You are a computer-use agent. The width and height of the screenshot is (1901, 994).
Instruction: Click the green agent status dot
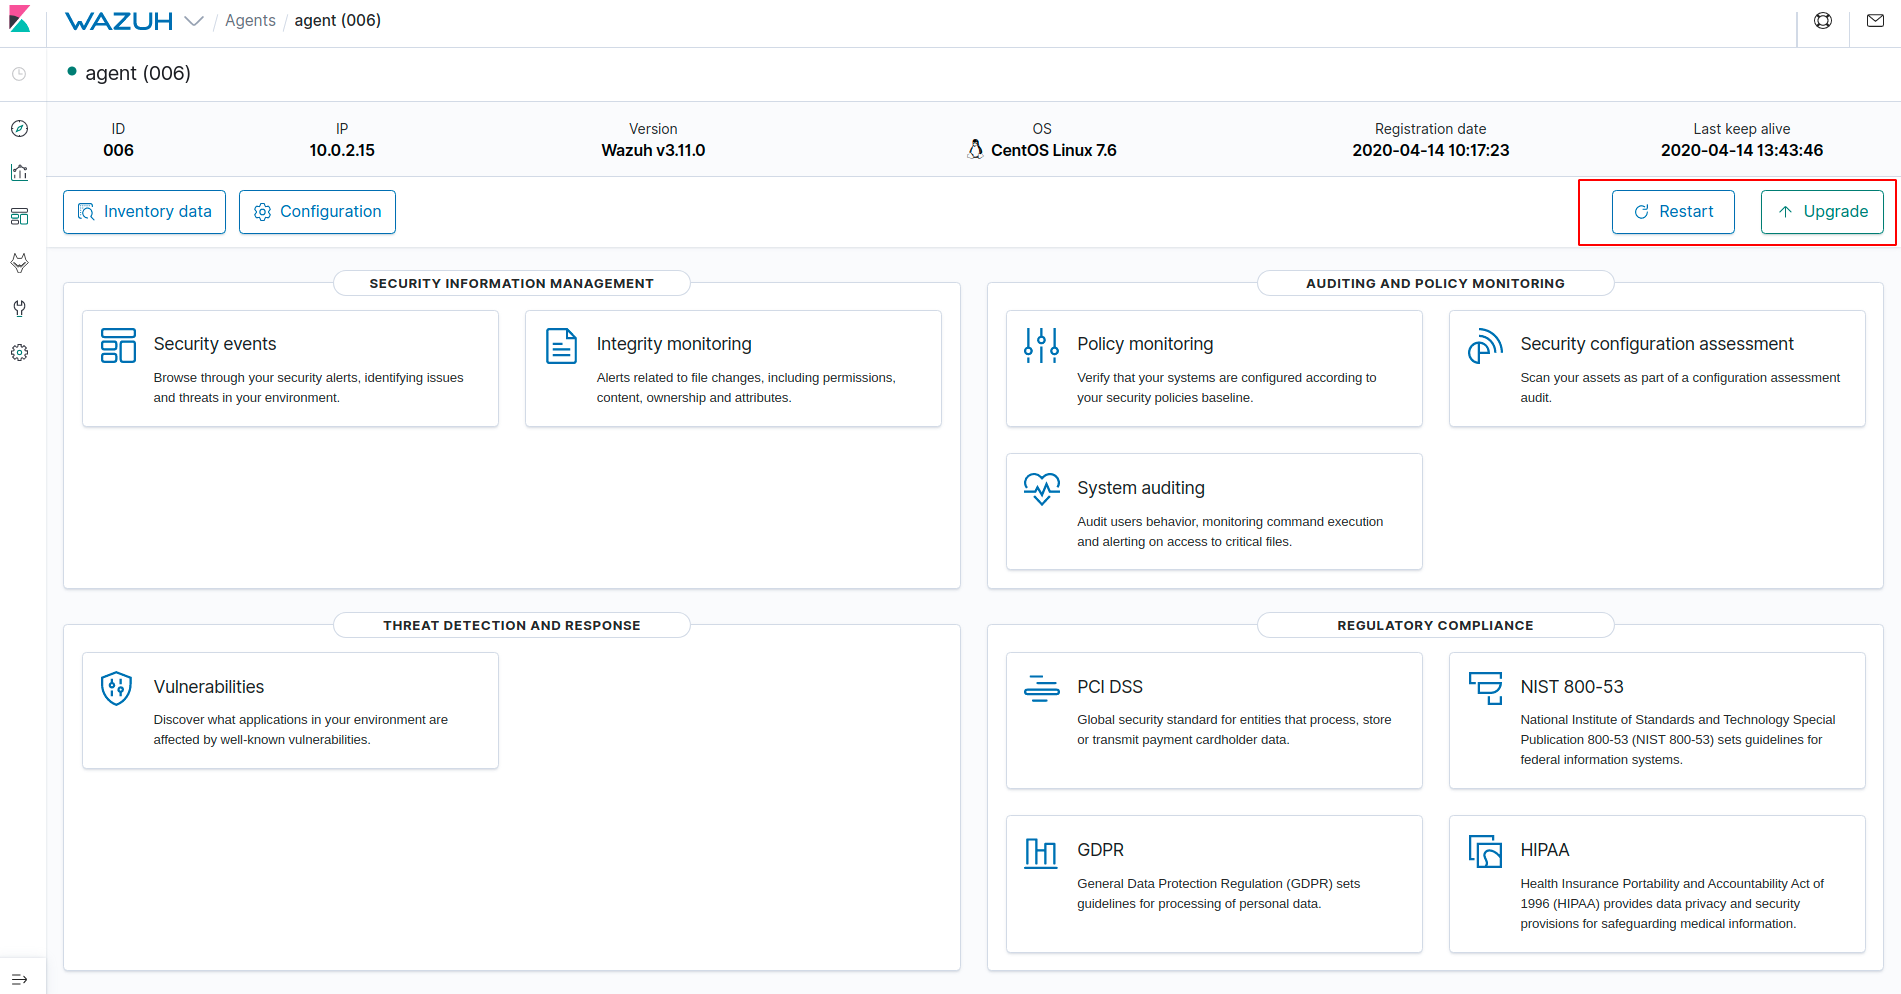coord(72,71)
